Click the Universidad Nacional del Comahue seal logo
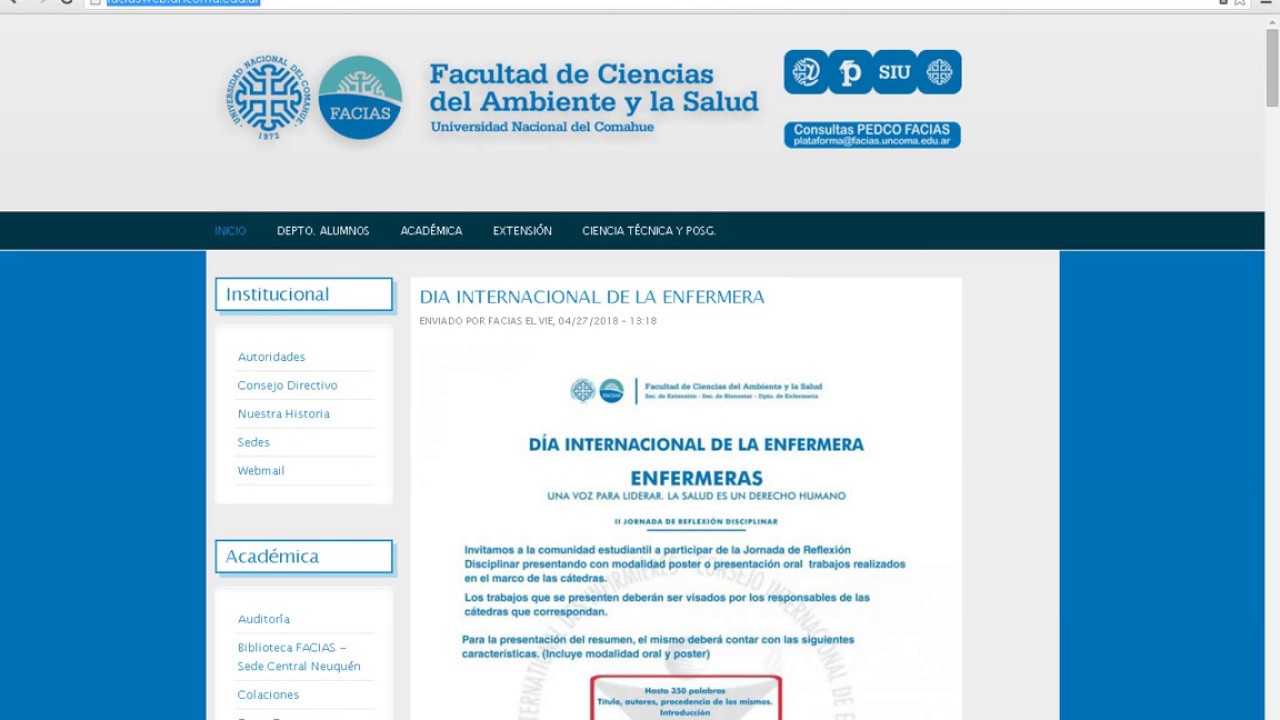 pos(267,97)
